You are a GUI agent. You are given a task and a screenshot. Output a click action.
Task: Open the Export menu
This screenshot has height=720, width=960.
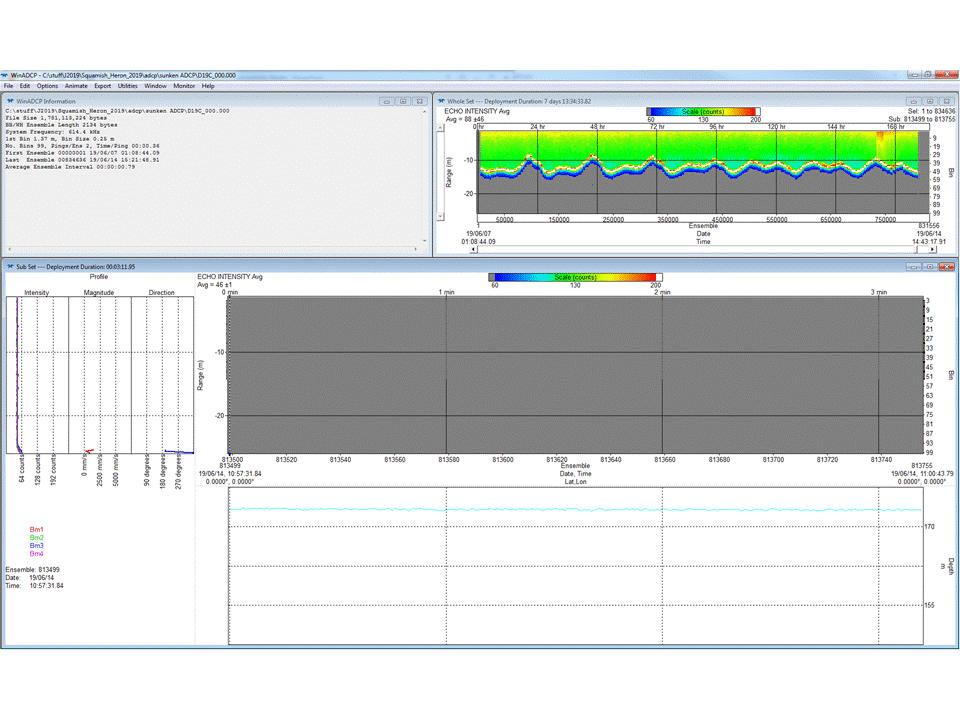coord(103,86)
